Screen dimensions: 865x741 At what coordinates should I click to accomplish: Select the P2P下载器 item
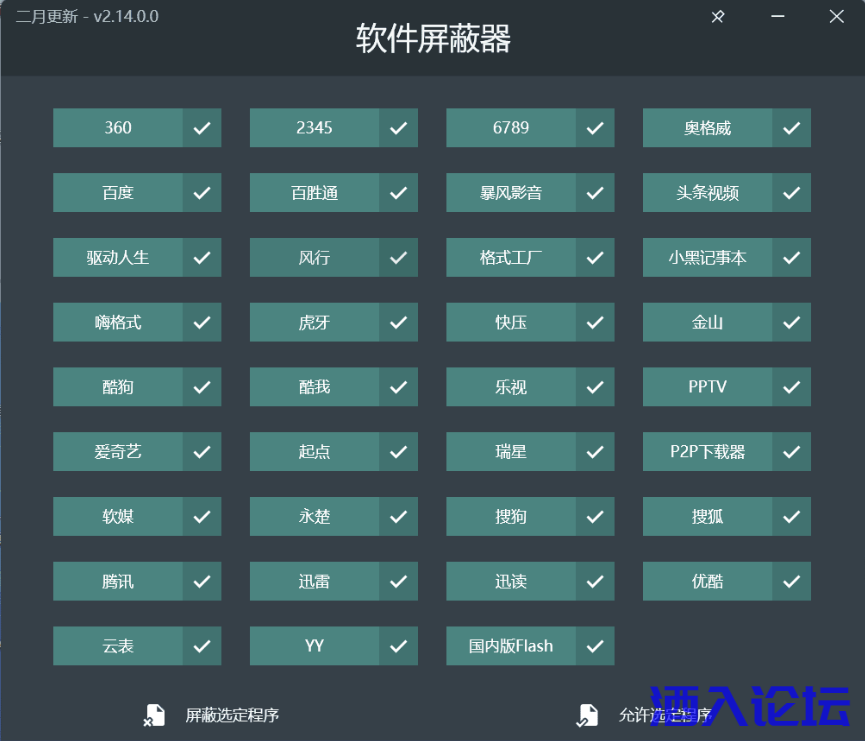(x=707, y=452)
